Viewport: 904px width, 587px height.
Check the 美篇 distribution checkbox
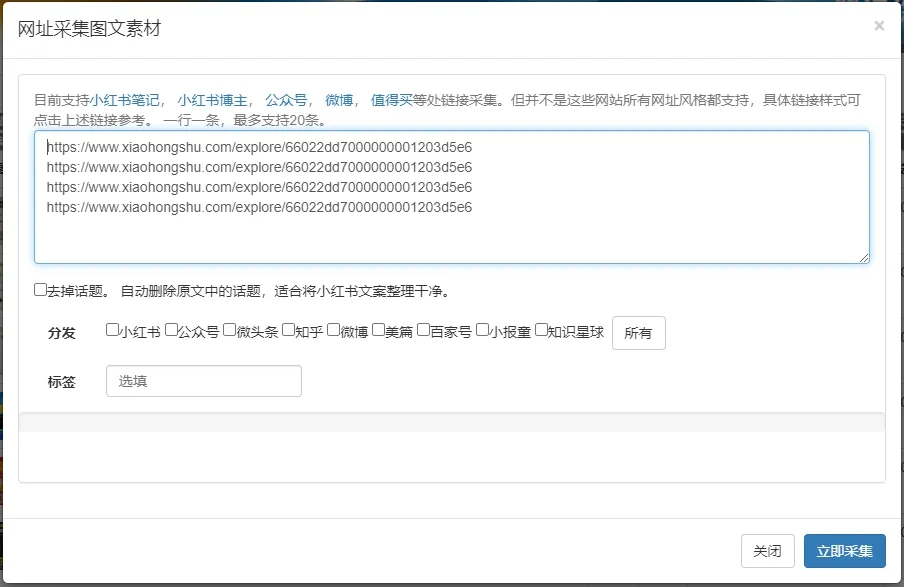378,330
